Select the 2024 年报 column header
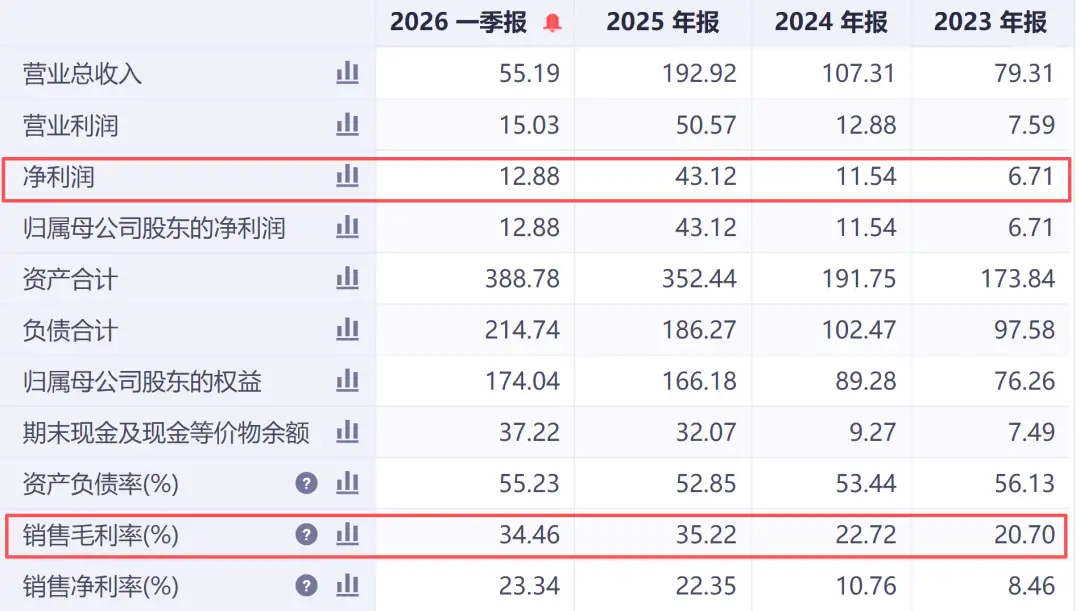The image size is (1080, 611). [x=831, y=22]
